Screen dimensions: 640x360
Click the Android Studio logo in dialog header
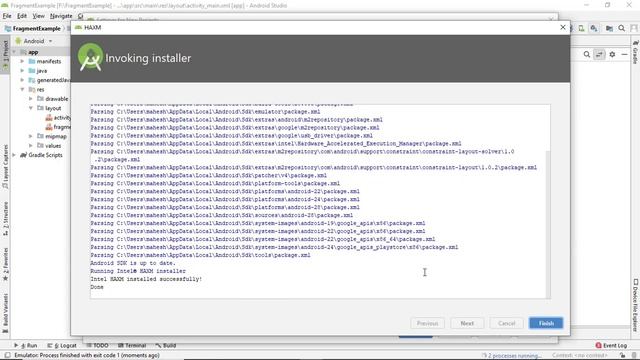[90, 57]
